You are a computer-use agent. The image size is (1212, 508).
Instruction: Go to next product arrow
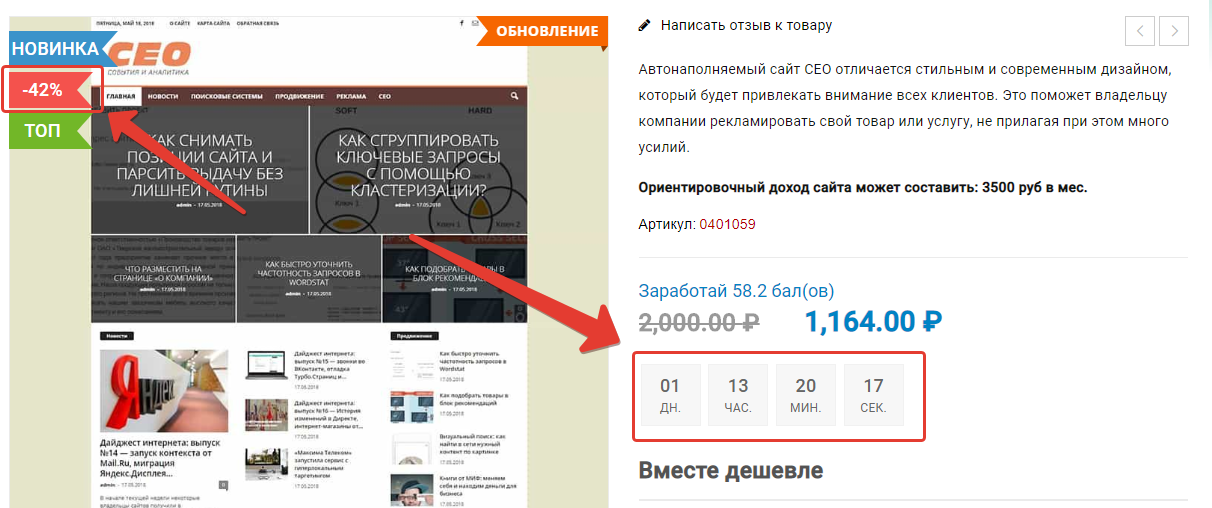[1175, 31]
